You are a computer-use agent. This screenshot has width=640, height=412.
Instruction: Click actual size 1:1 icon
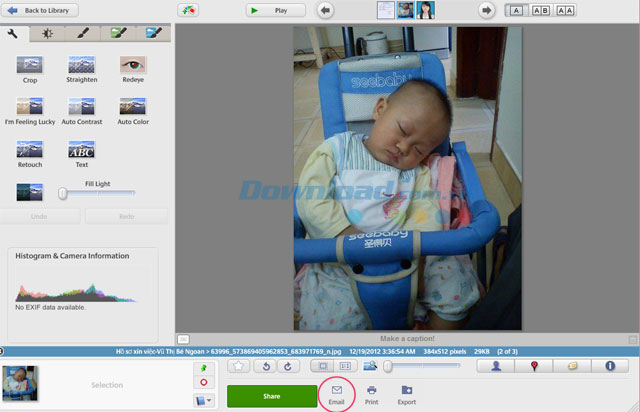click(x=345, y=366)
